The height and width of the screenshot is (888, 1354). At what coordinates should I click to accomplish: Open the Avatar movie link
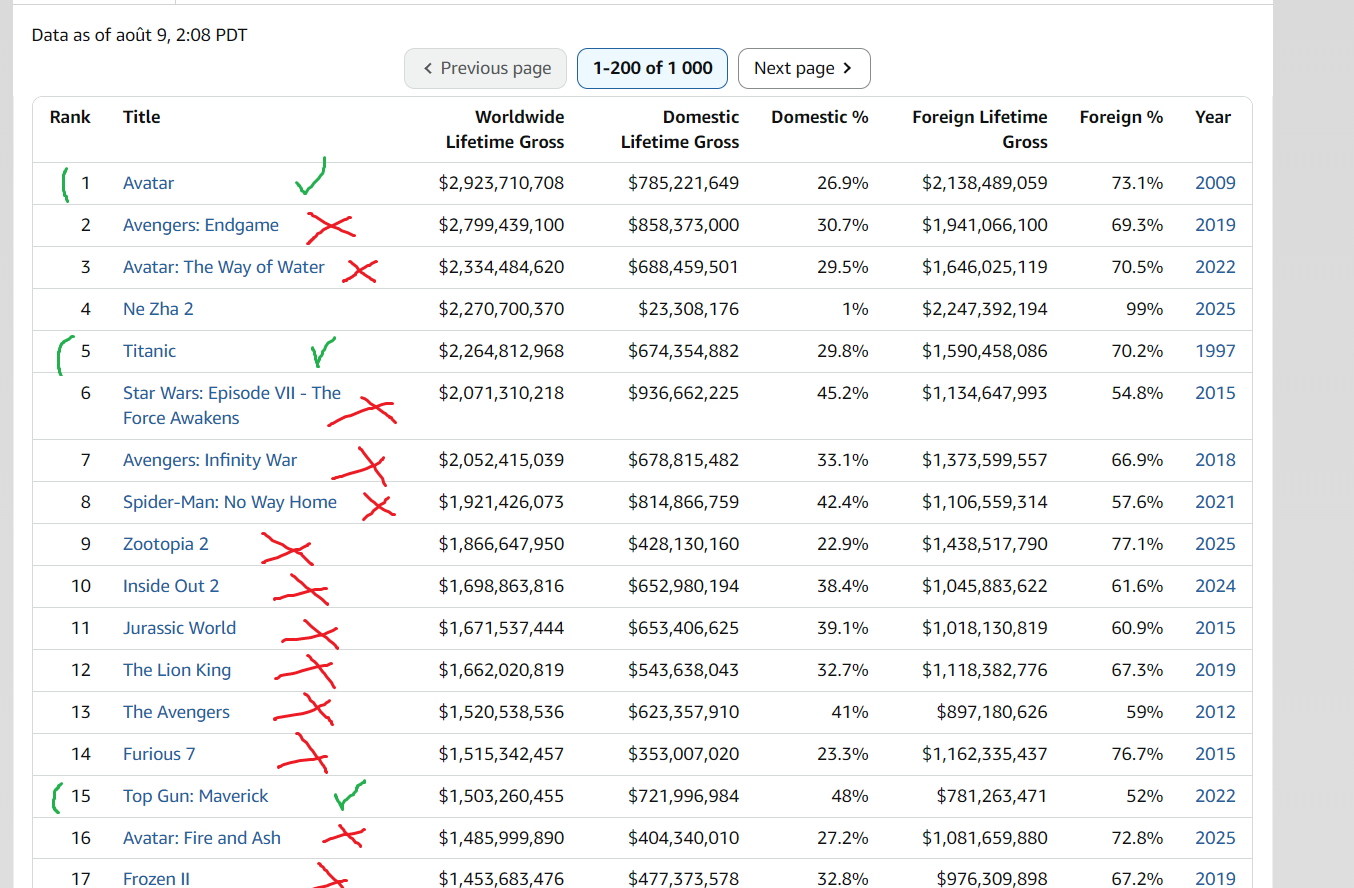point(148,183)
